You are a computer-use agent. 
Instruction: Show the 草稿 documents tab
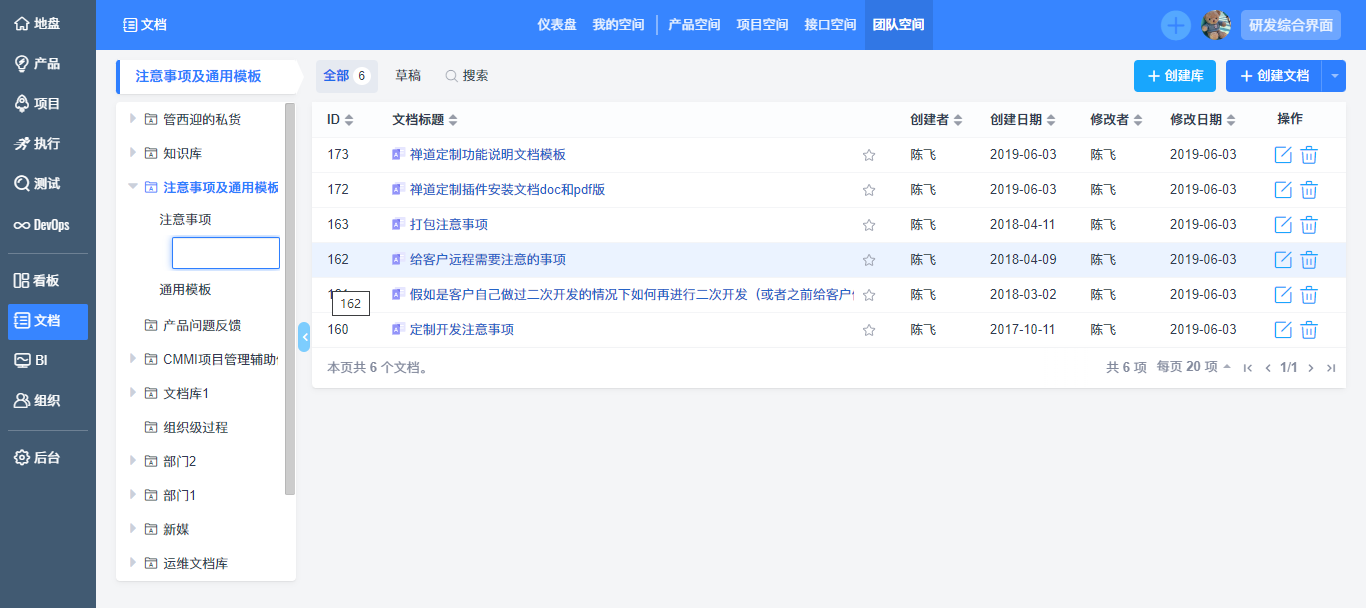(408, 76)
